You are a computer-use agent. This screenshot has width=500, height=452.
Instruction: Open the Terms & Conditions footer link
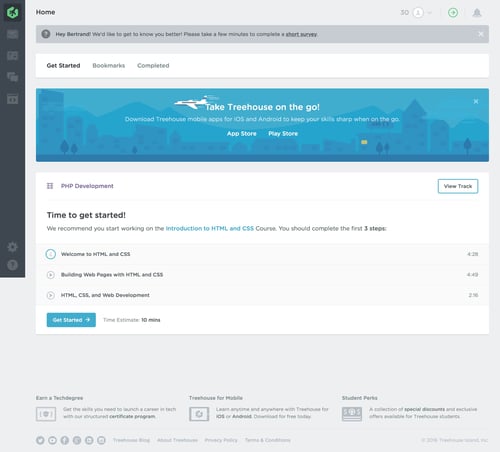click(268, 440)
